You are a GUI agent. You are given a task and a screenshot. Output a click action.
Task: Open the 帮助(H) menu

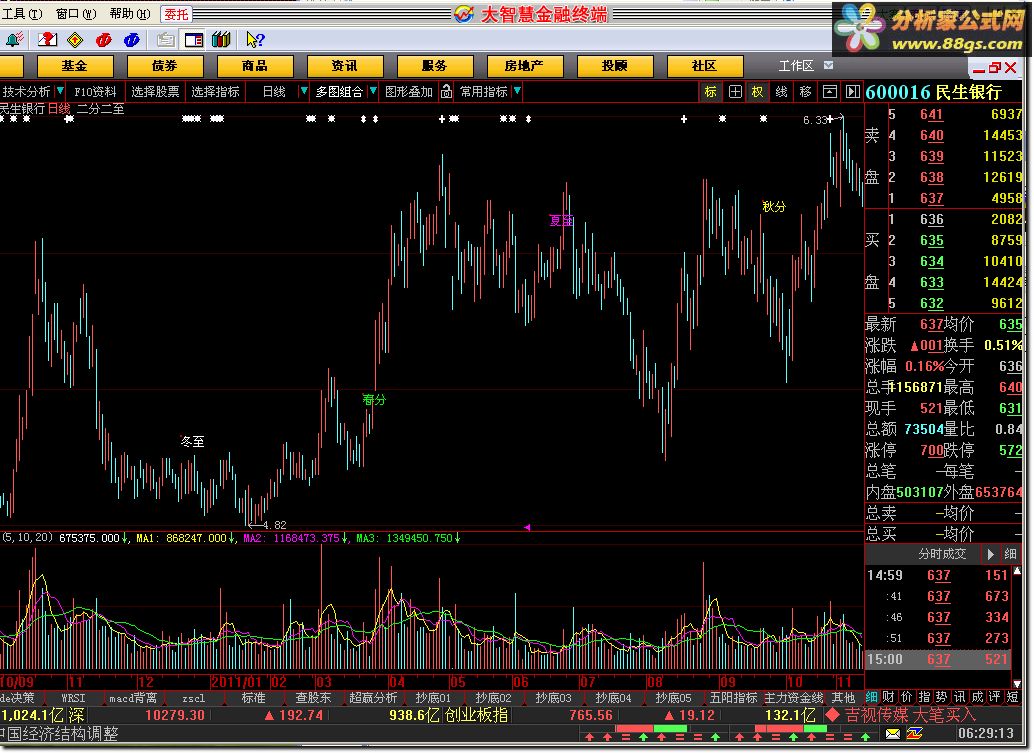pyautogui.click(x=130, y=14)
